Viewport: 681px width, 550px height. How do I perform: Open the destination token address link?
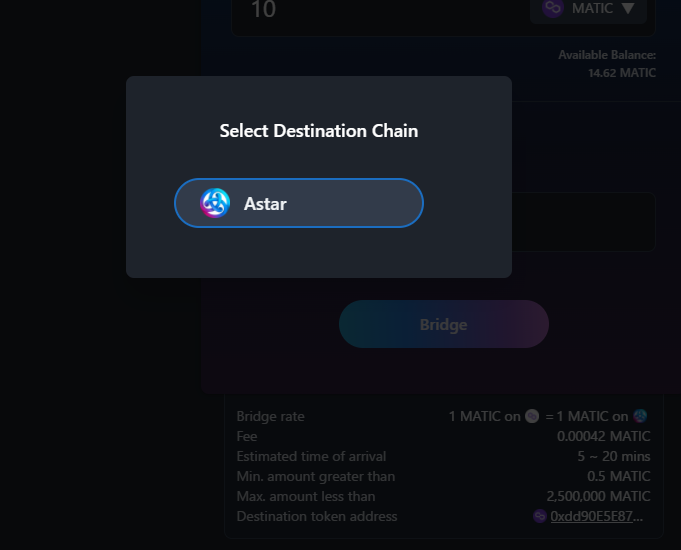click(597, 516)
